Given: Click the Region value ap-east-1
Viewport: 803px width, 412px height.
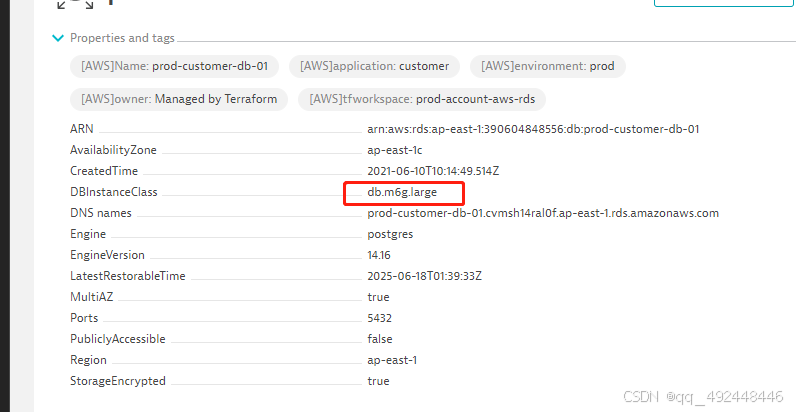Looking at the screenshot, I should click(392, 360).
